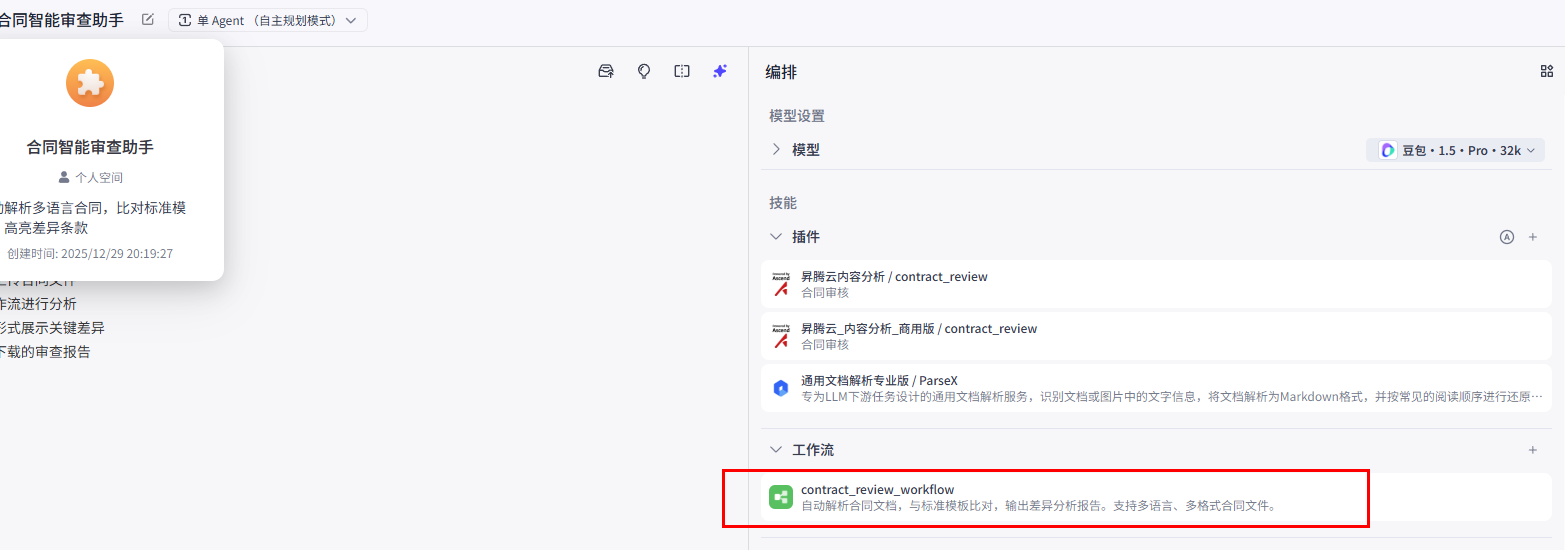
Task: Click the 模型设置 section label
Action: (797, 116)
